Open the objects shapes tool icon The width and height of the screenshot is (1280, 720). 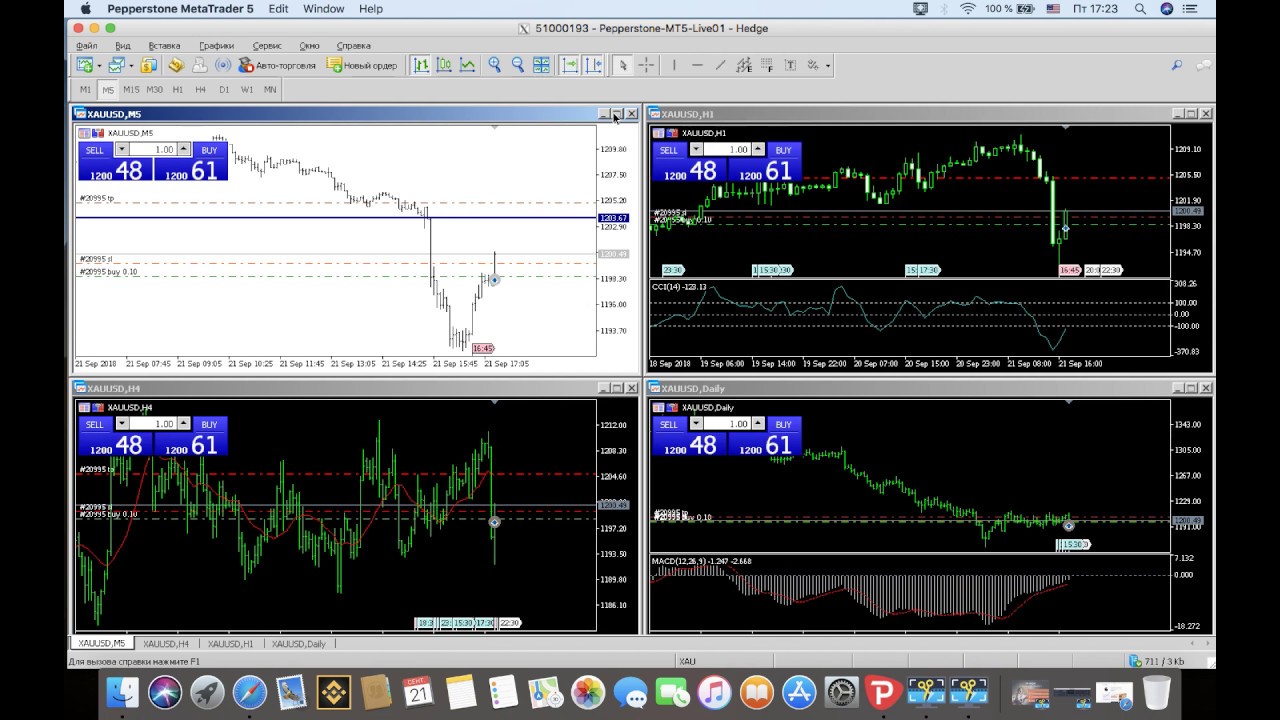click(x=812, y=65)
